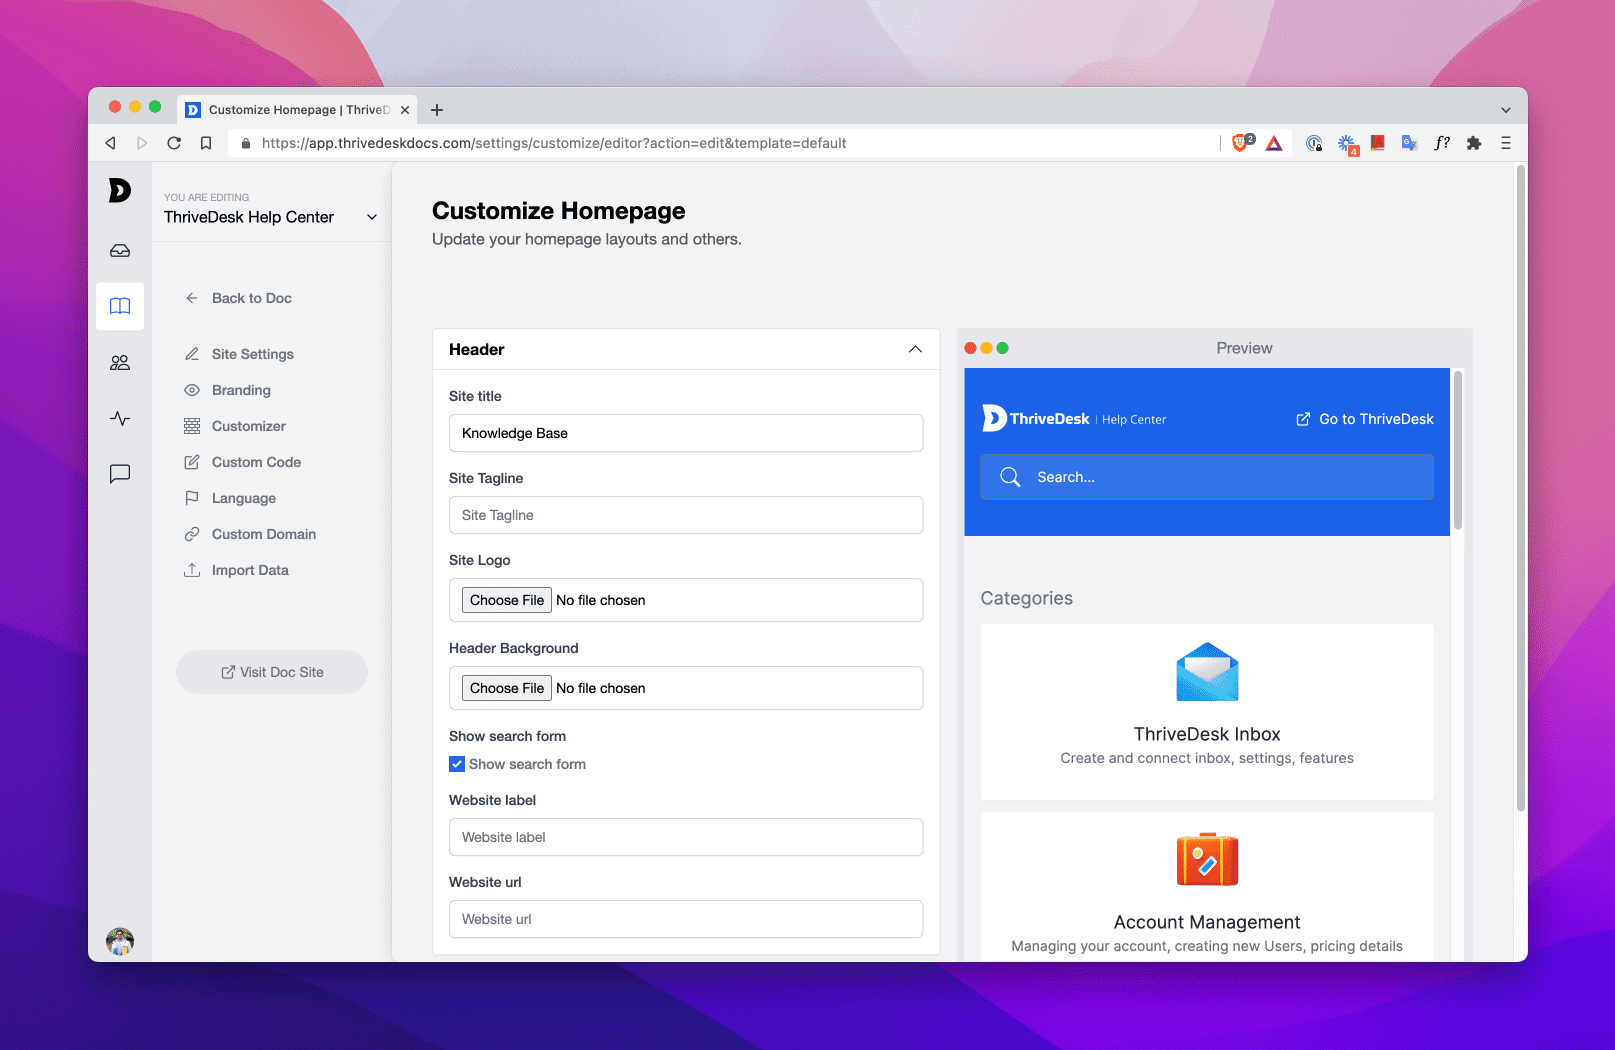
Task: Open the font finder f? extension
Action: coord(1442,143)
